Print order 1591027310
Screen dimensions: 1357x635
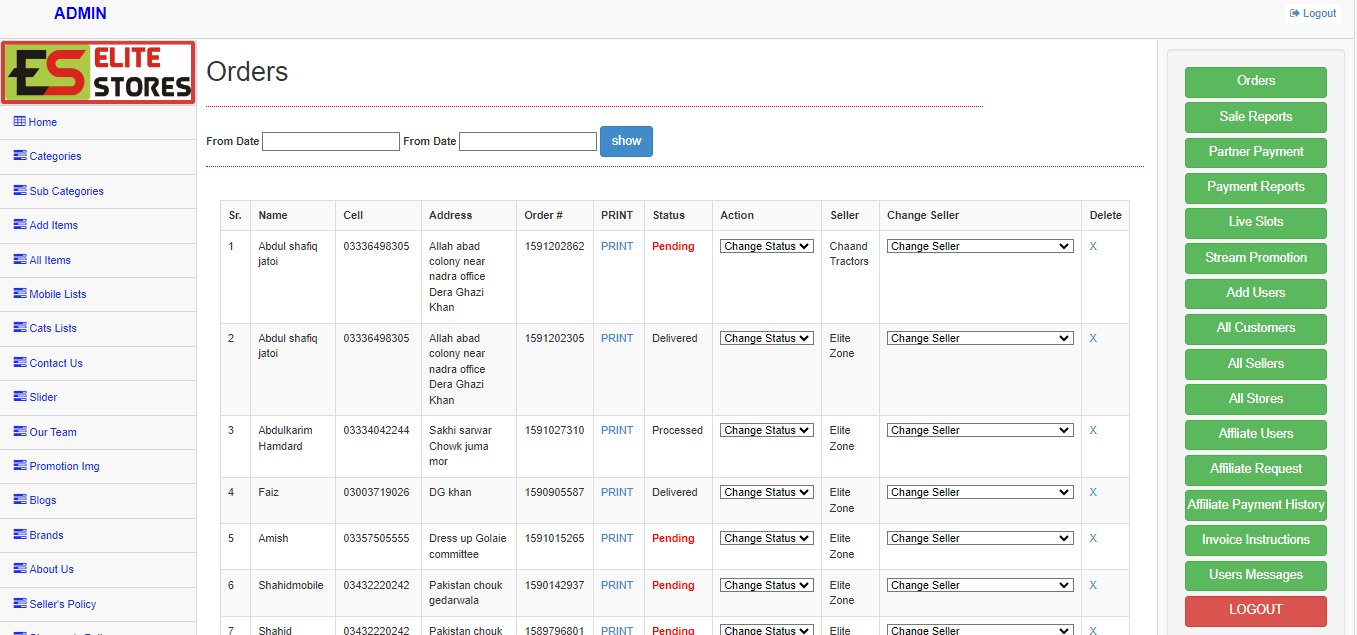(617, 430)
